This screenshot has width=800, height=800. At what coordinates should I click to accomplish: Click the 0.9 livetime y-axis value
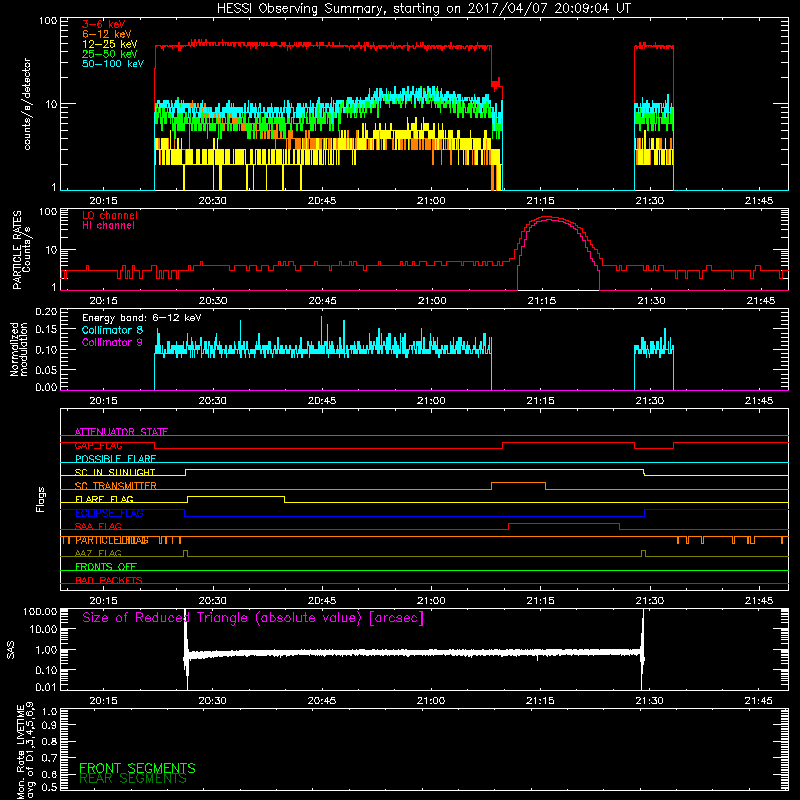click(x=49, y=726)
